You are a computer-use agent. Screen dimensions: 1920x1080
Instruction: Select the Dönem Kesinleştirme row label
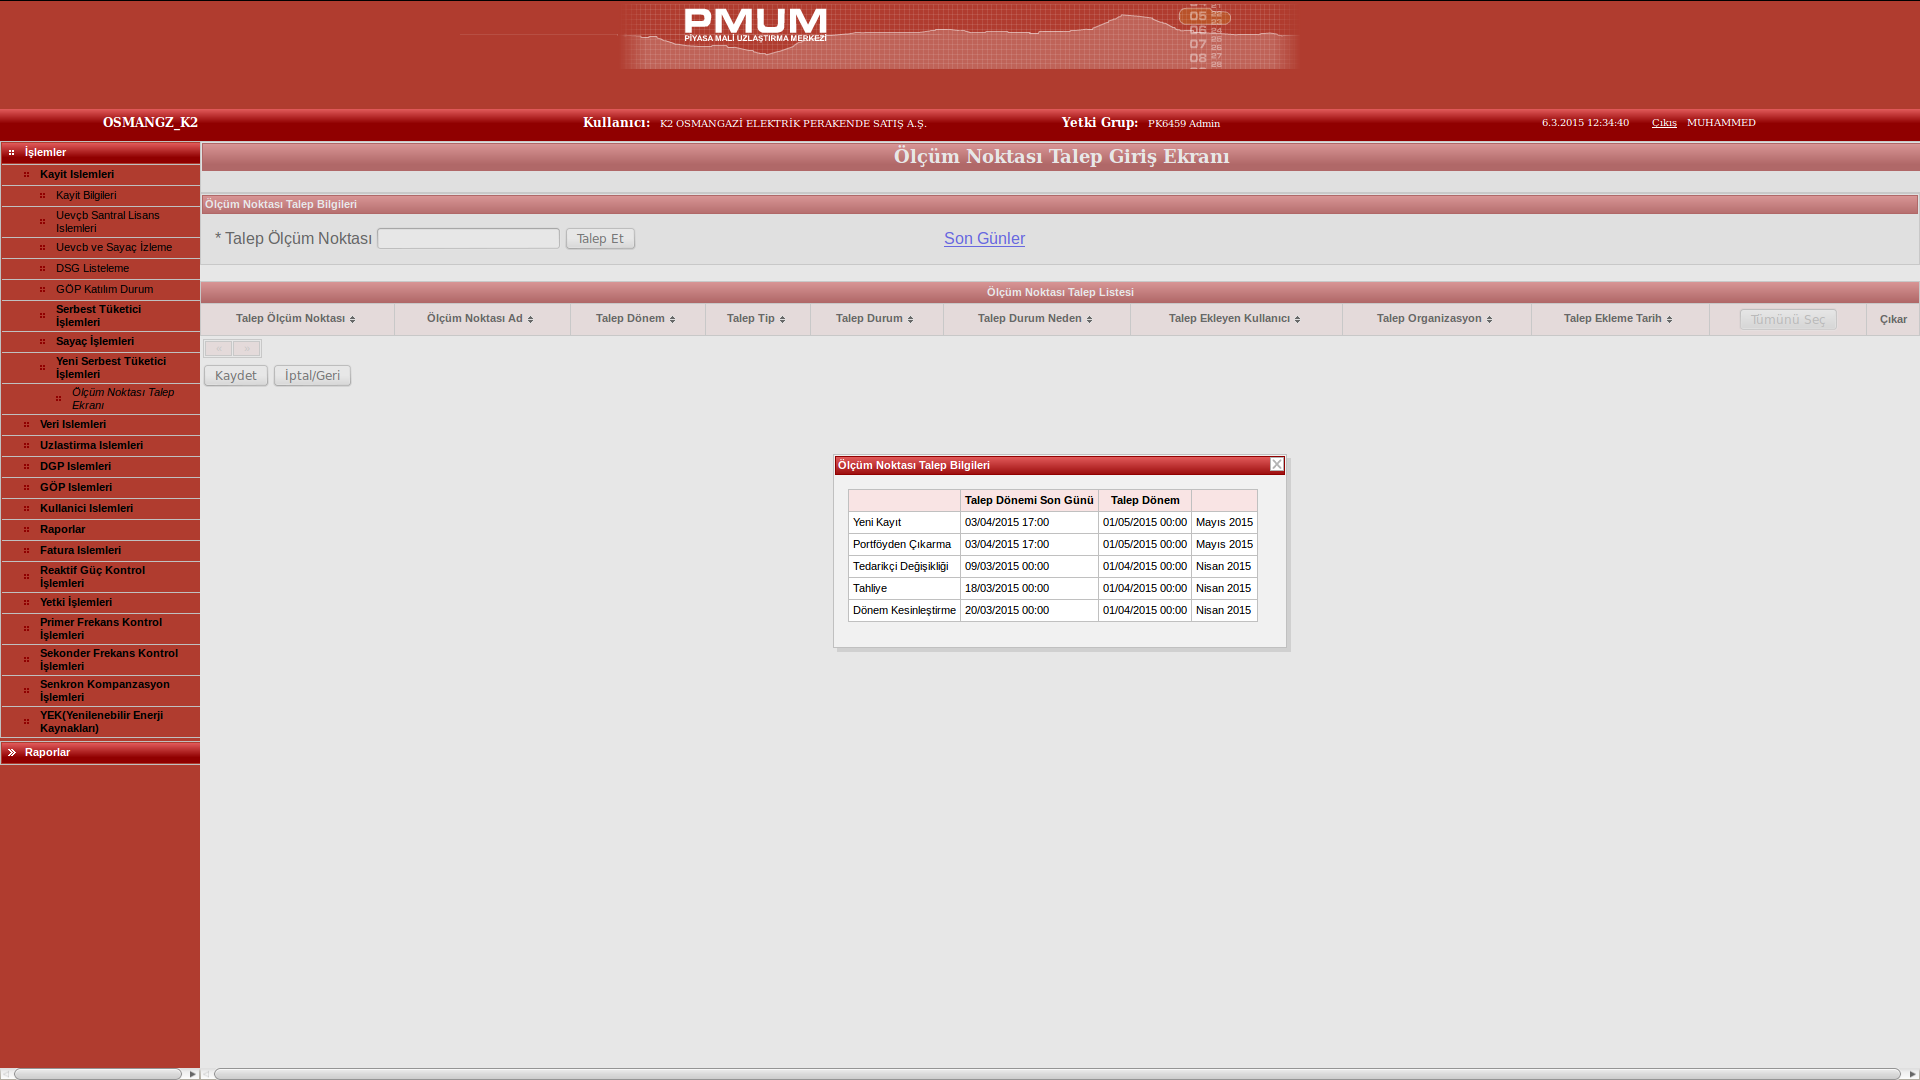[x=904, y=611]
